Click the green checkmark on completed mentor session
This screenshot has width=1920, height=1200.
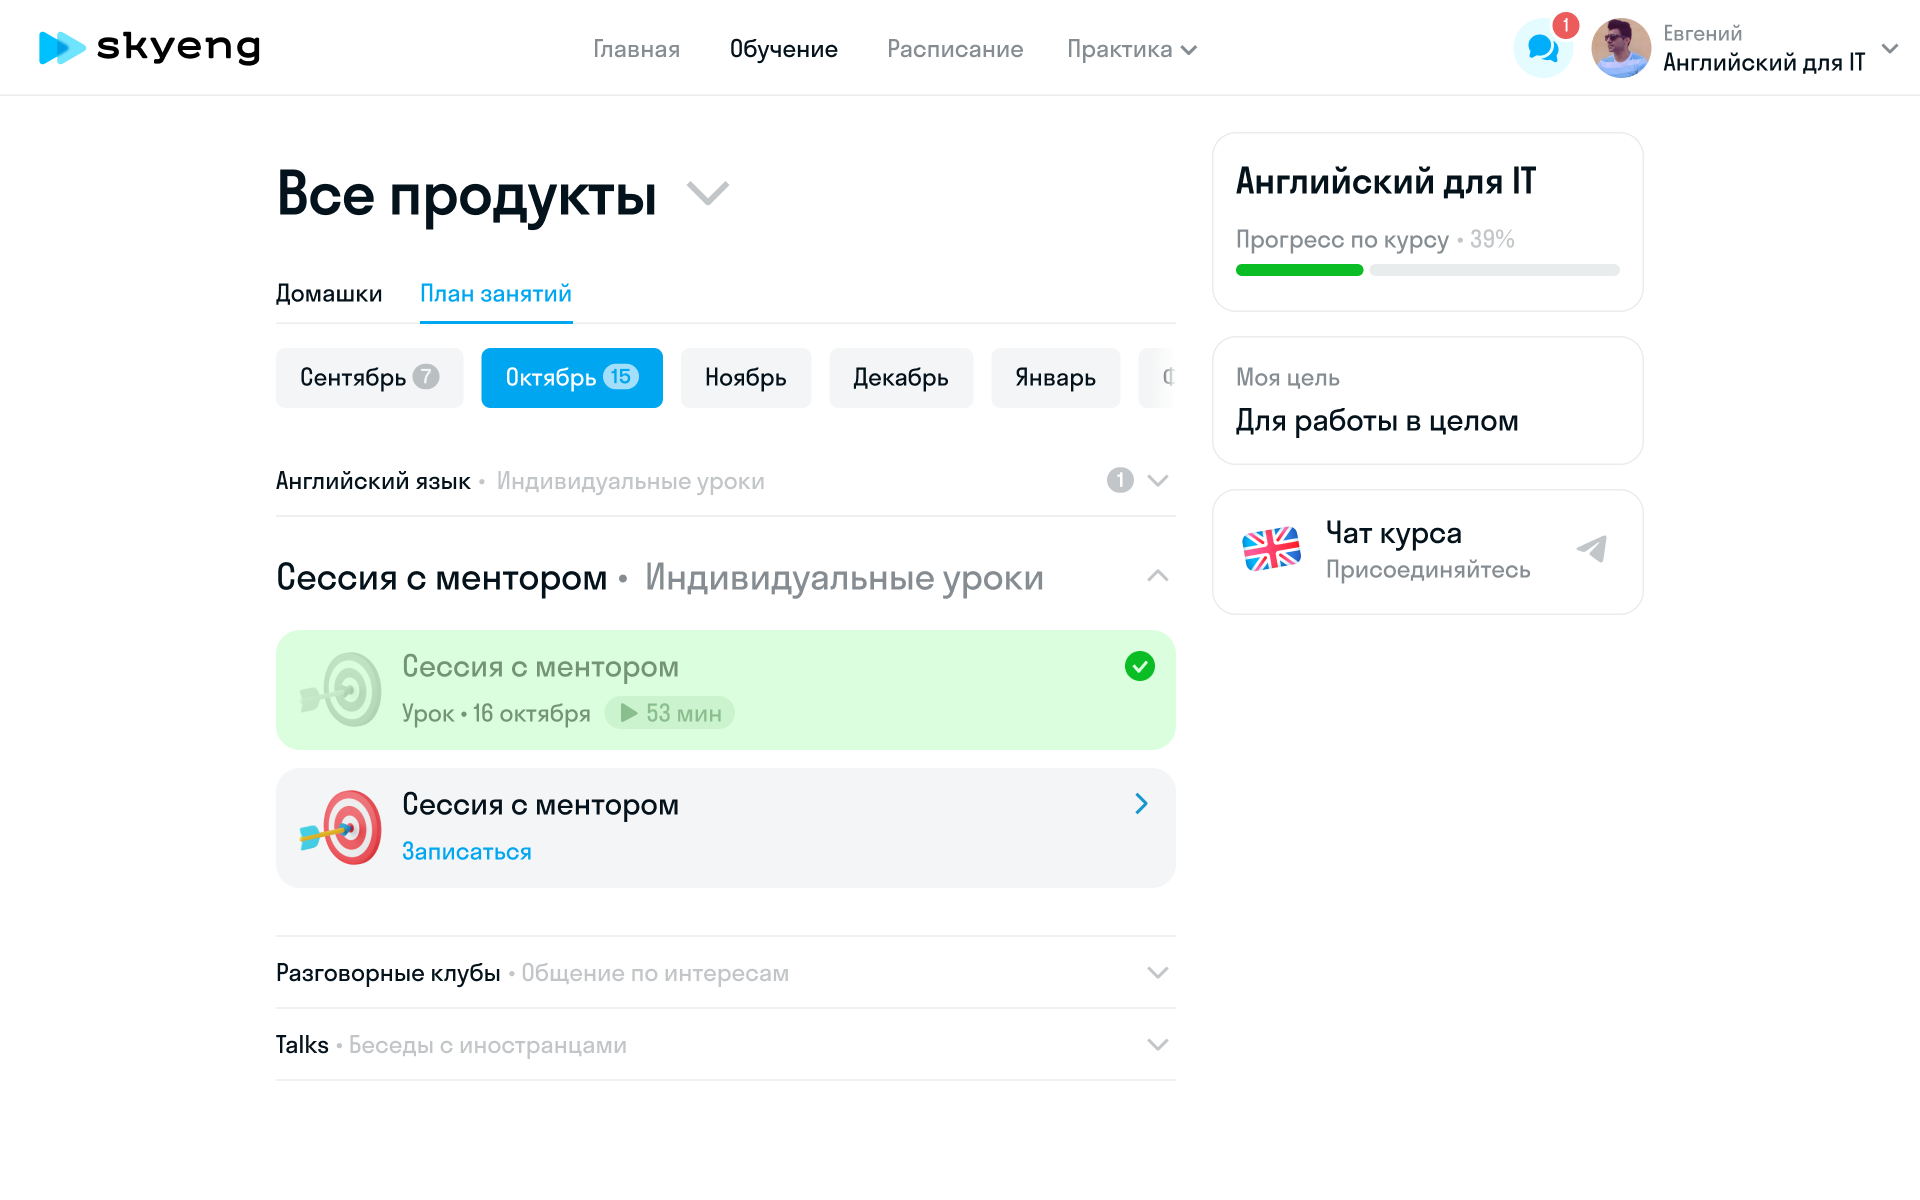point(1139,666)
